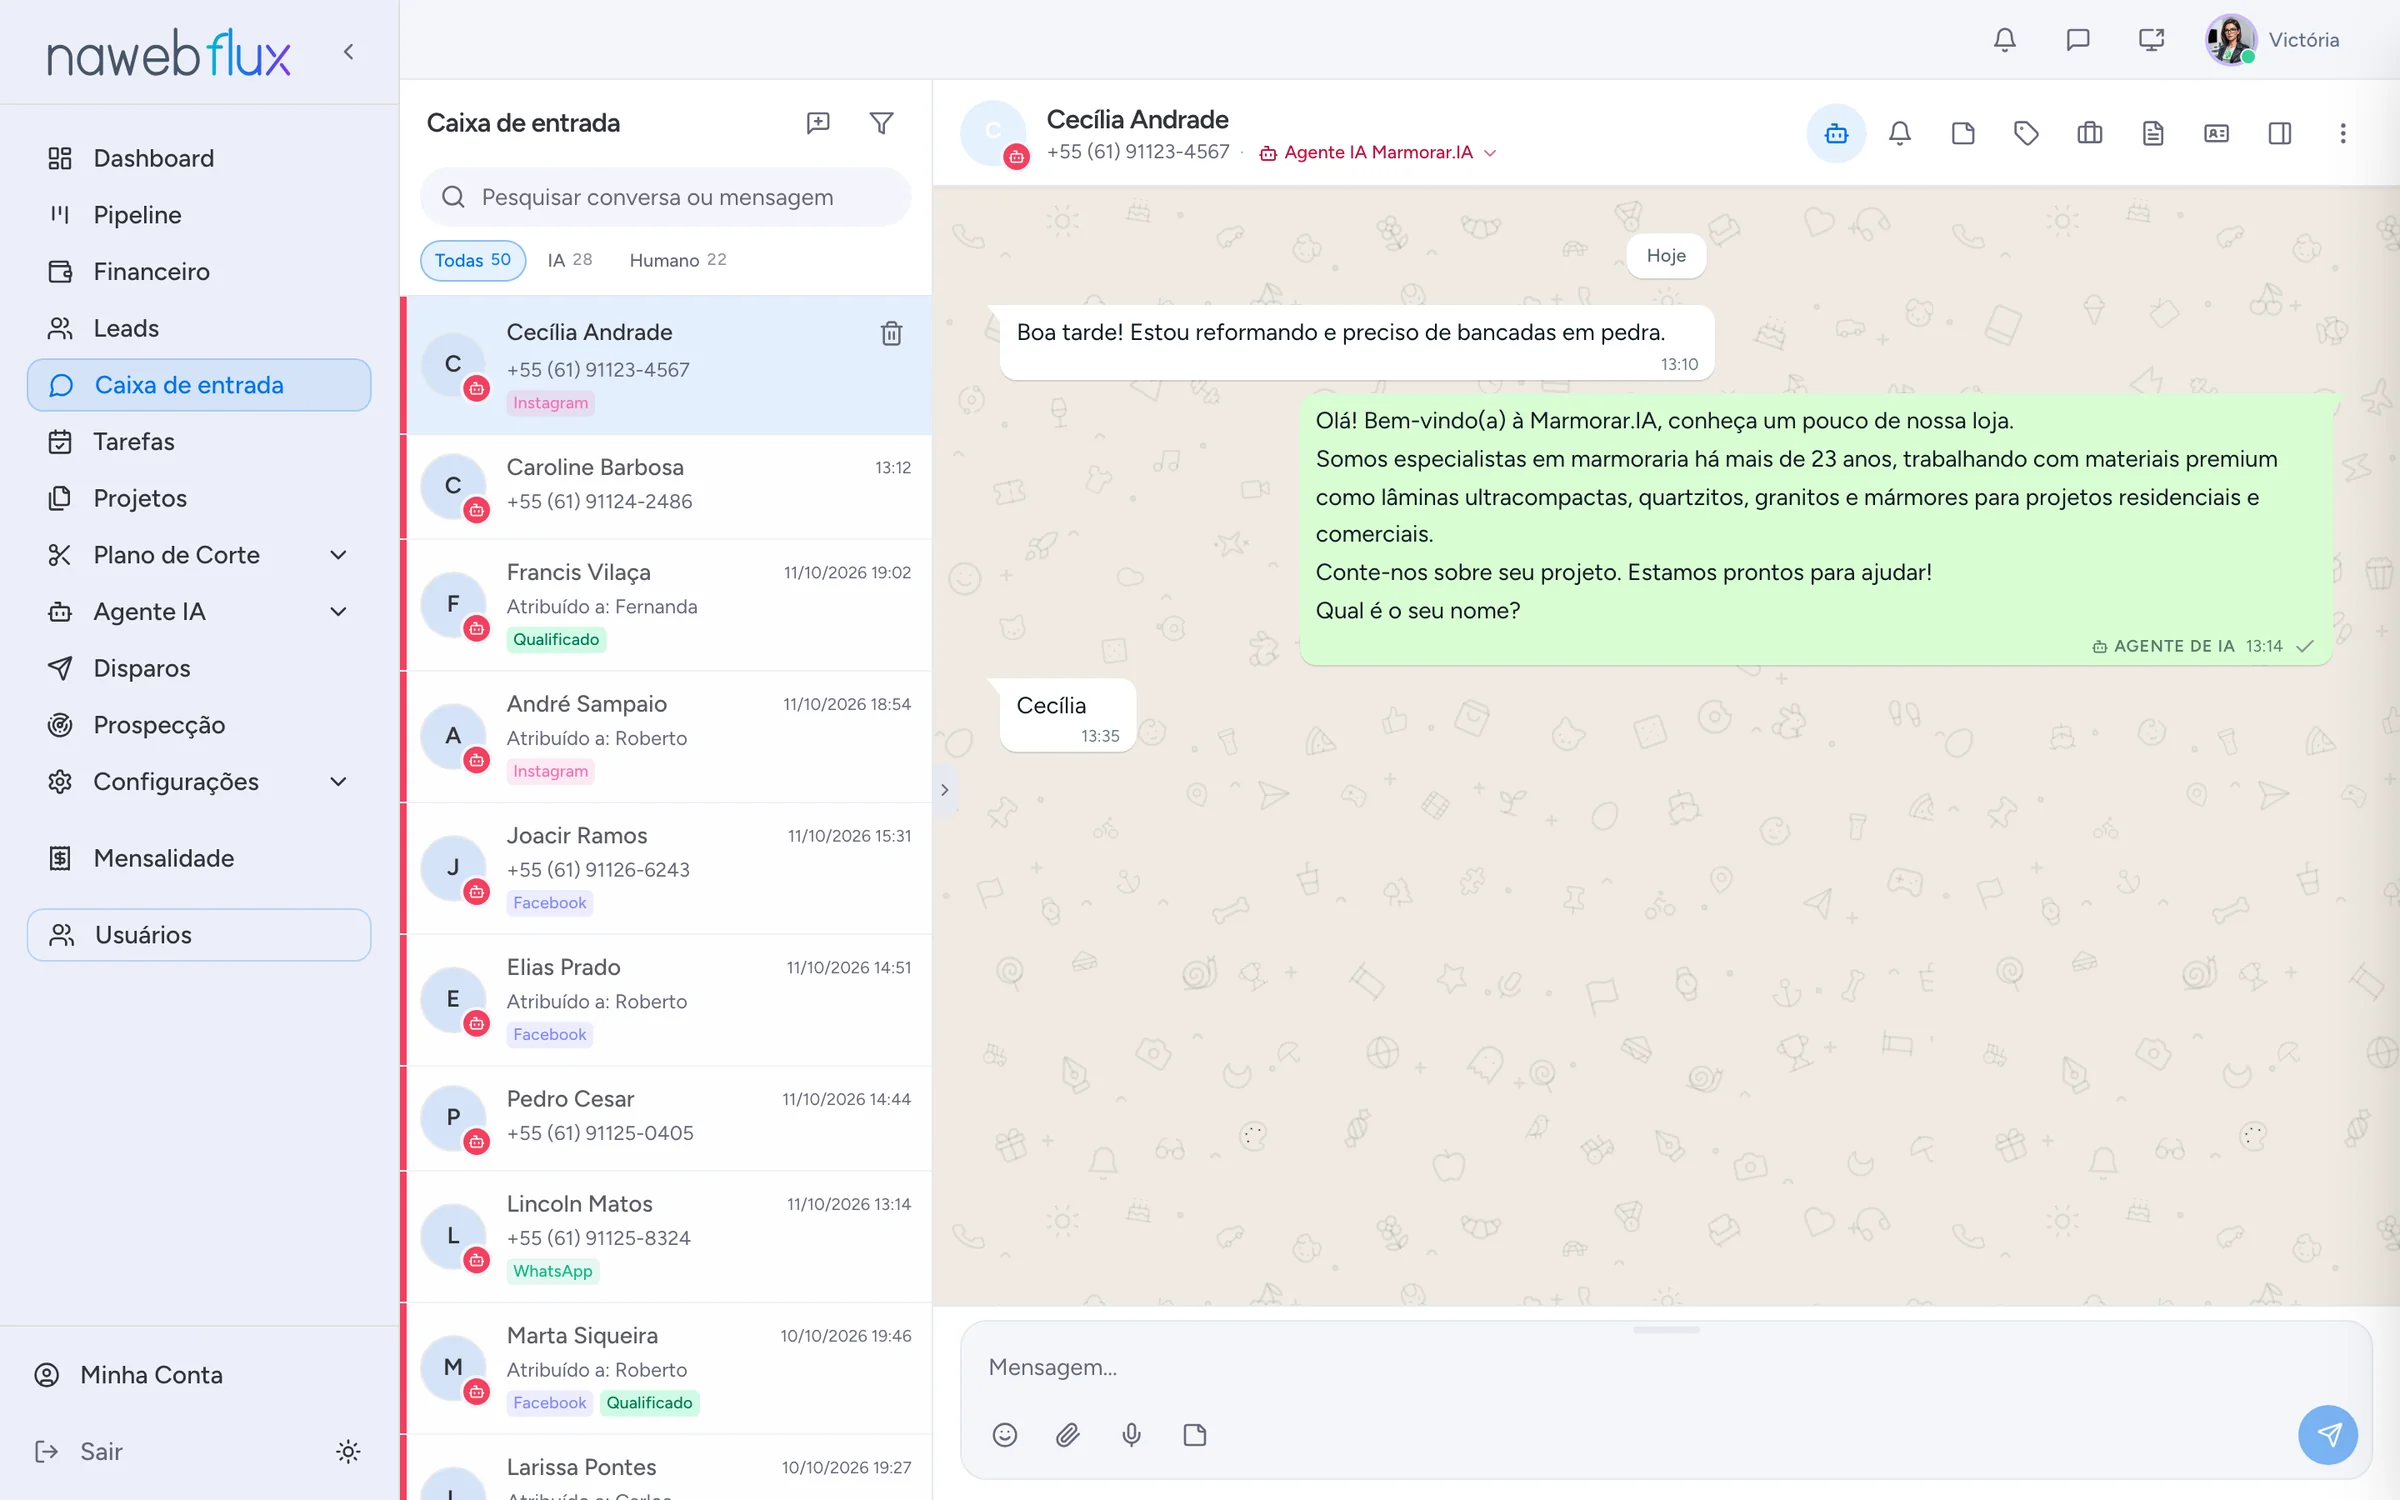Start a new conversation from inbox header
2400x1500 pixels.
tap(818, 123)
